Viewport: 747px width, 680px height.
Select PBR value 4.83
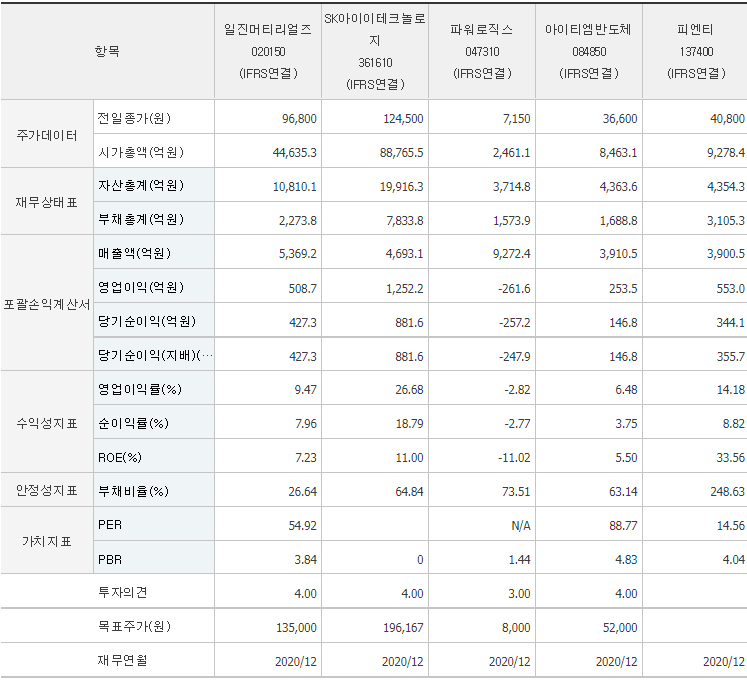(626, 559)
